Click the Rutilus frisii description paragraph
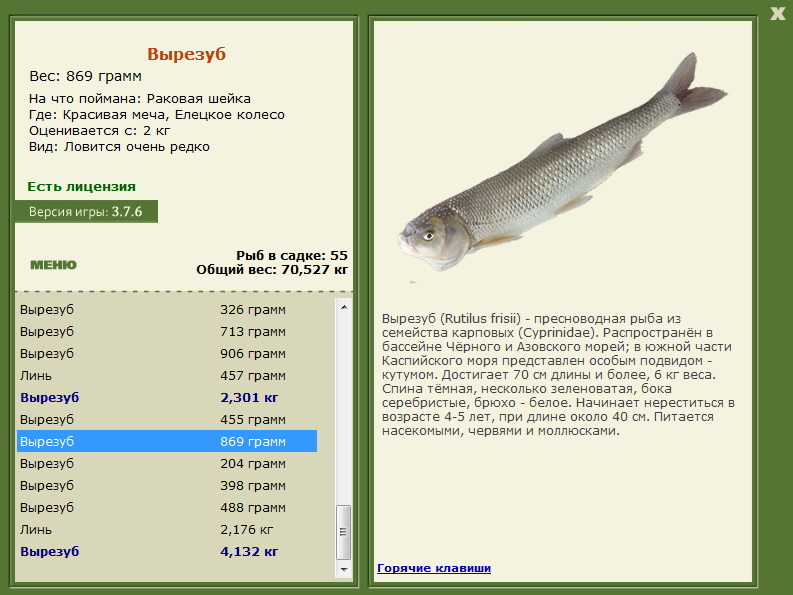793x595 pixels. 558,375
